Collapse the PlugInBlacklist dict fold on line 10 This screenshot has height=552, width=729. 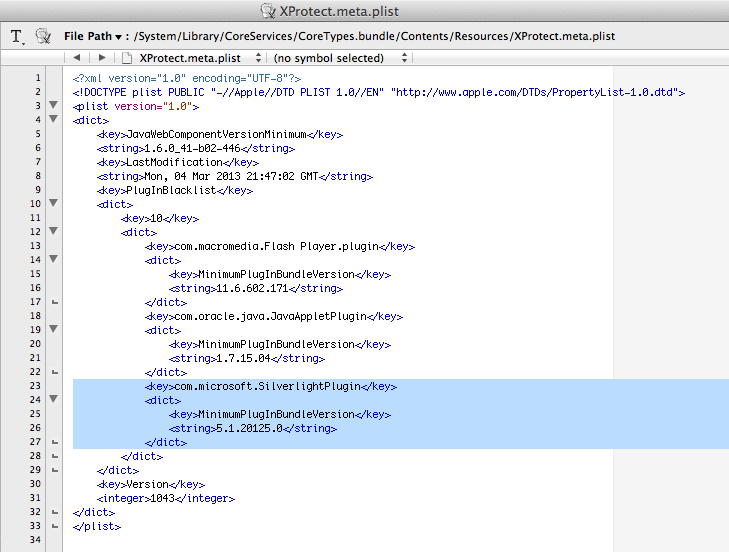coord(53,203)
